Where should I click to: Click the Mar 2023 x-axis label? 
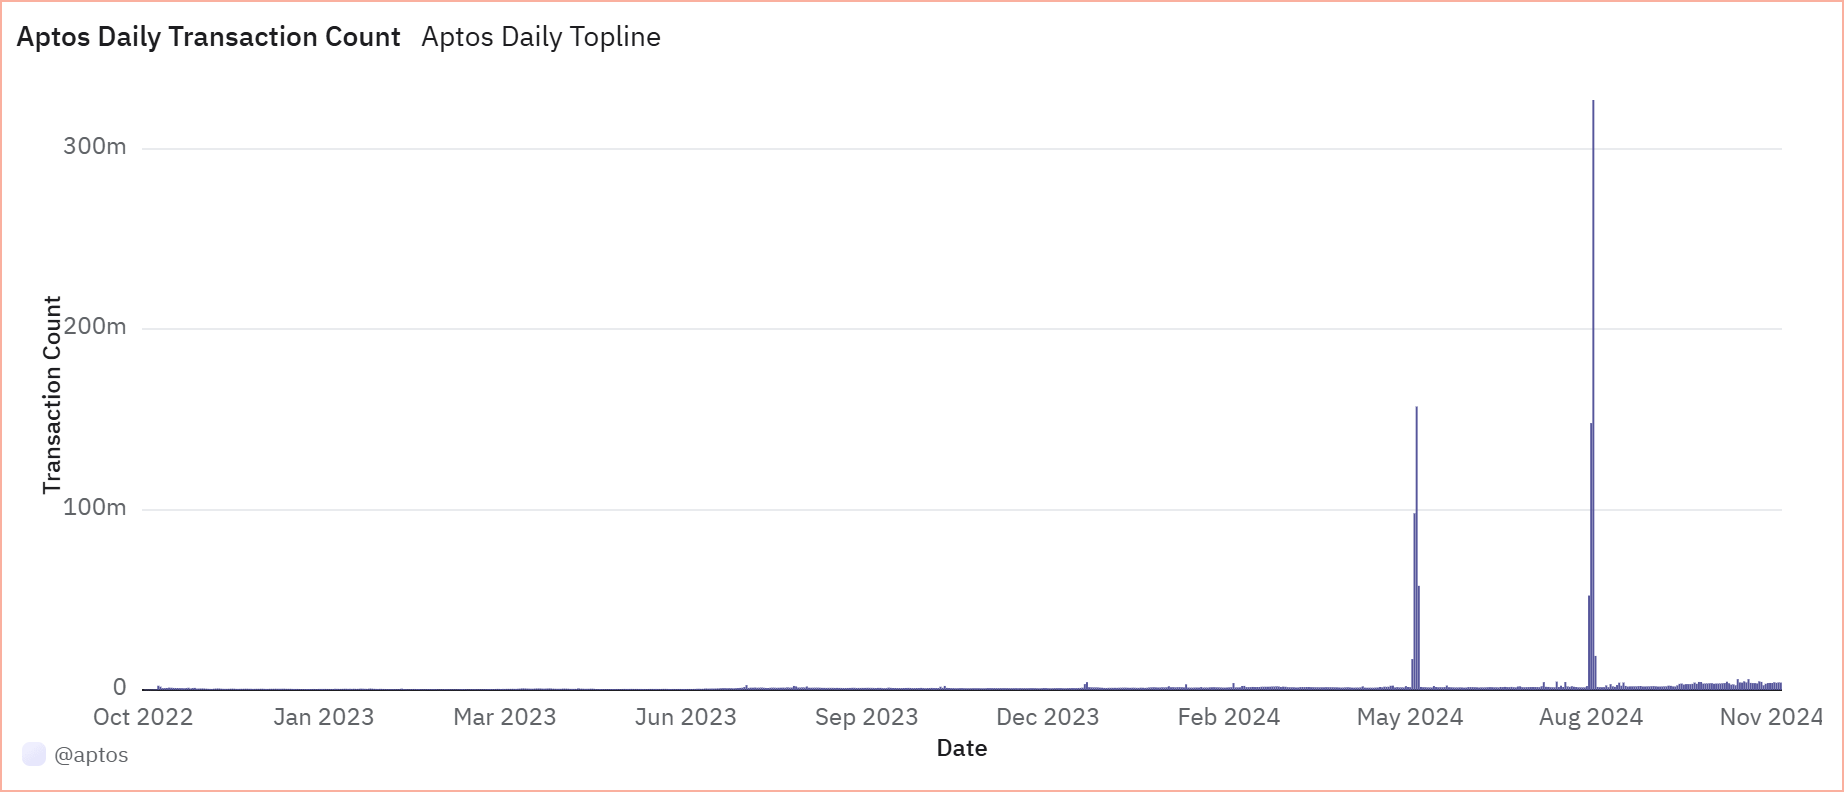[x=504, y=717]
